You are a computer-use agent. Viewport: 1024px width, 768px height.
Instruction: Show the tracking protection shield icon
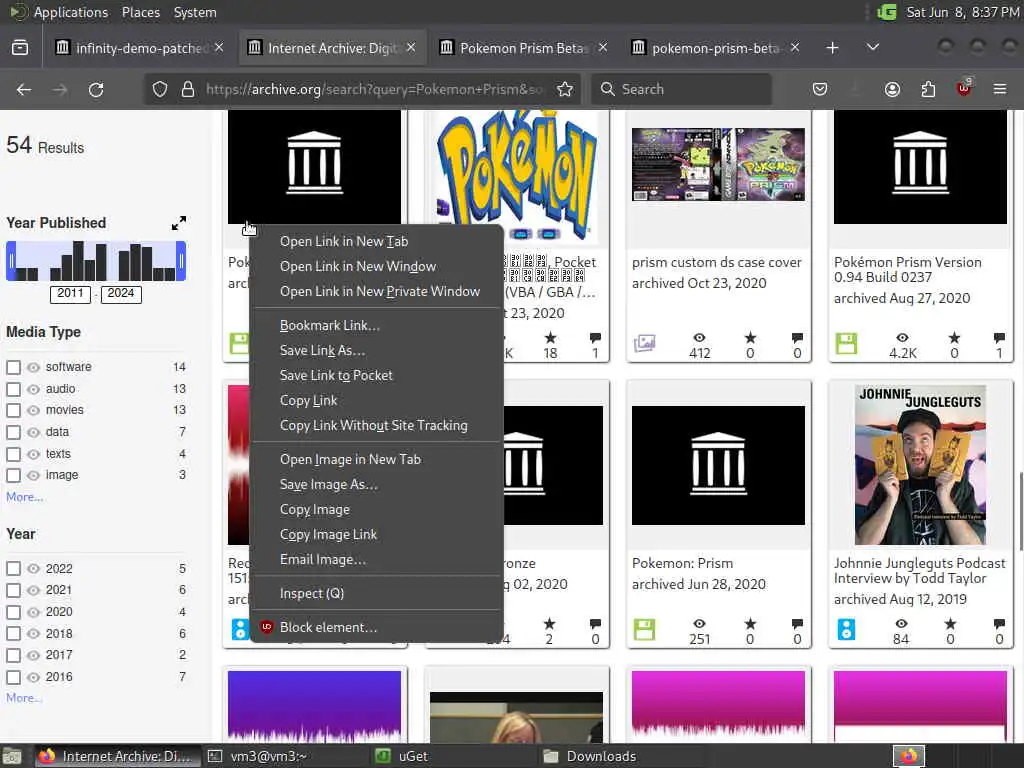click(160, 89)
